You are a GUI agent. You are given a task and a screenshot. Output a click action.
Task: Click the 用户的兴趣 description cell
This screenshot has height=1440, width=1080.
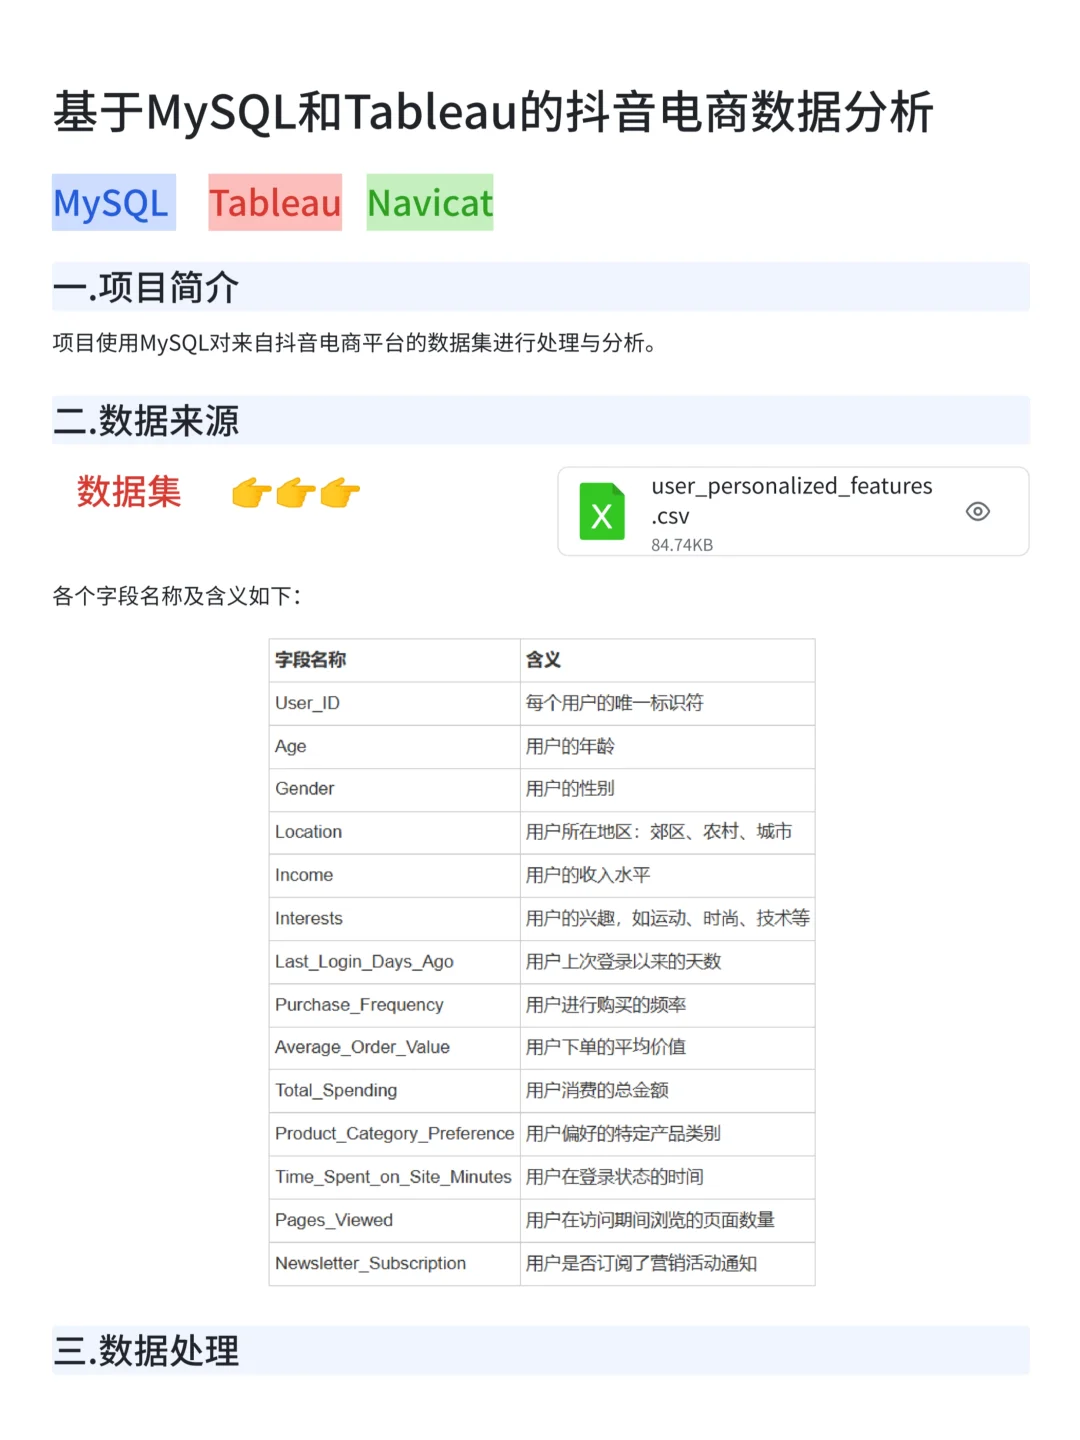[x=667, y=918]
